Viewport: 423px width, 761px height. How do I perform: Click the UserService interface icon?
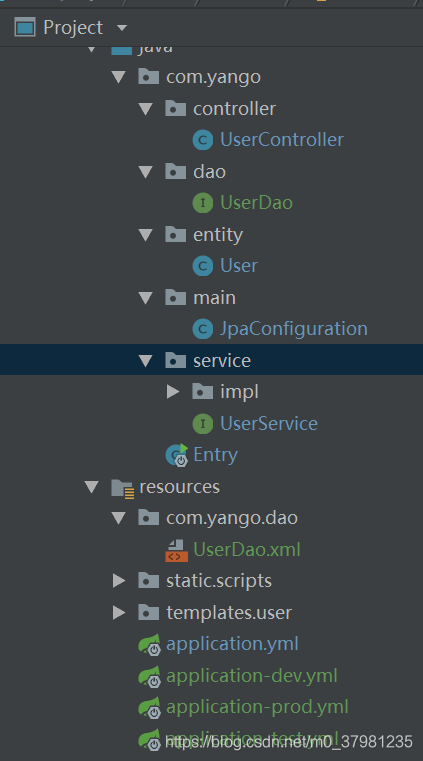point(203,424)
